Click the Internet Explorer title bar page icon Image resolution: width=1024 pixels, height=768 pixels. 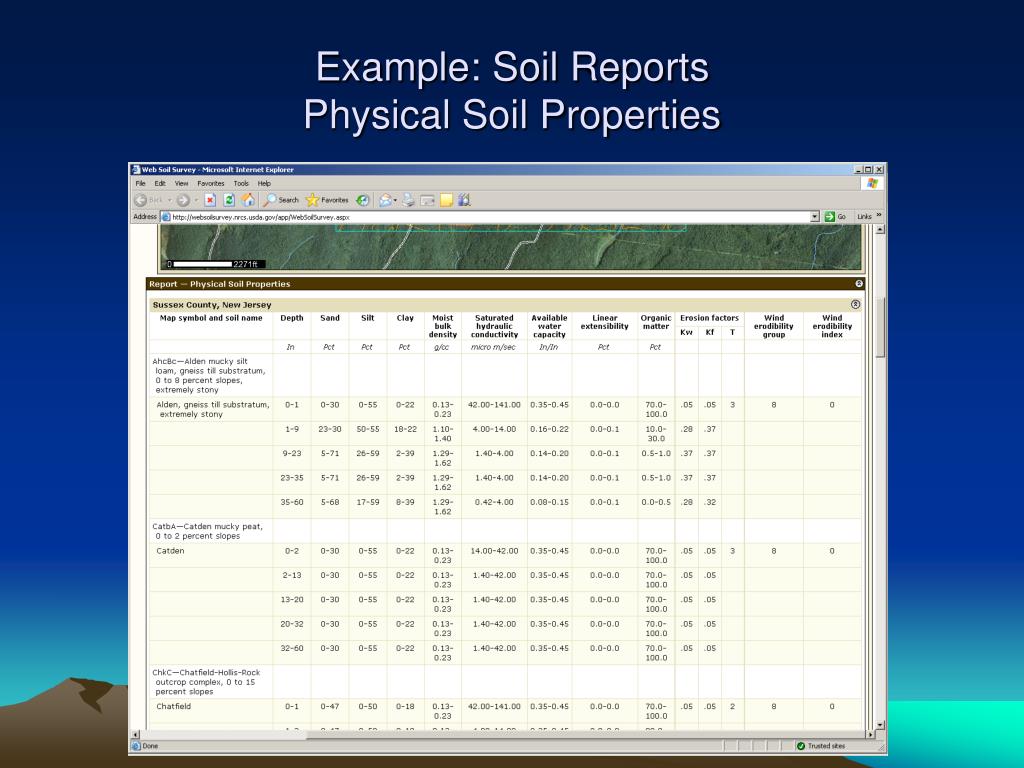(136, 170)
